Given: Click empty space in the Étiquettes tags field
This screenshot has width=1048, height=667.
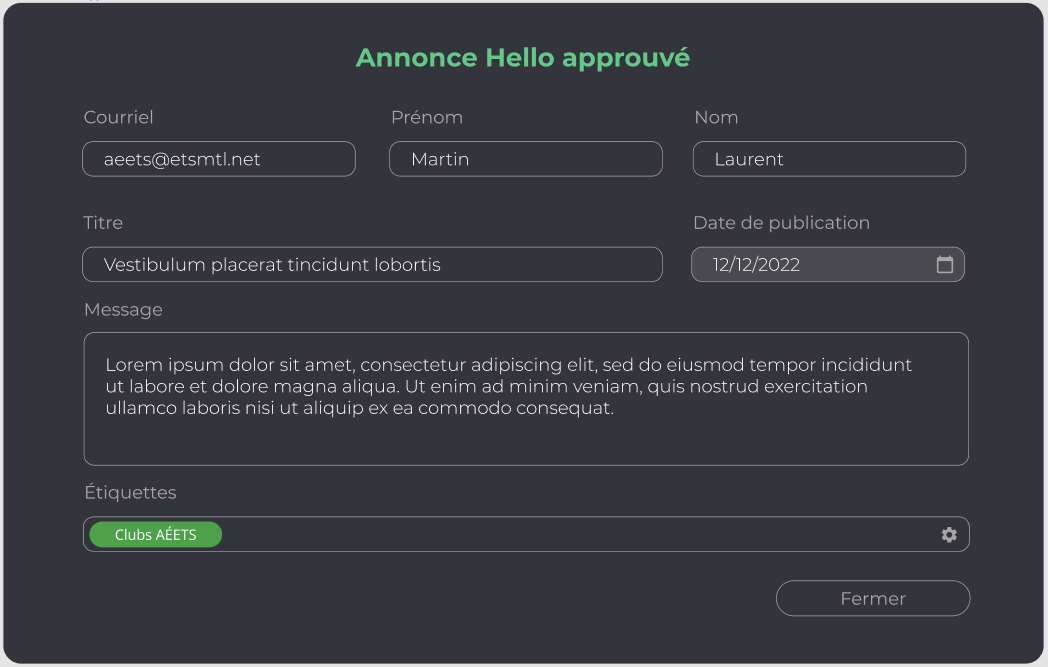Looking at the screenshot, I should click(580, 535).
